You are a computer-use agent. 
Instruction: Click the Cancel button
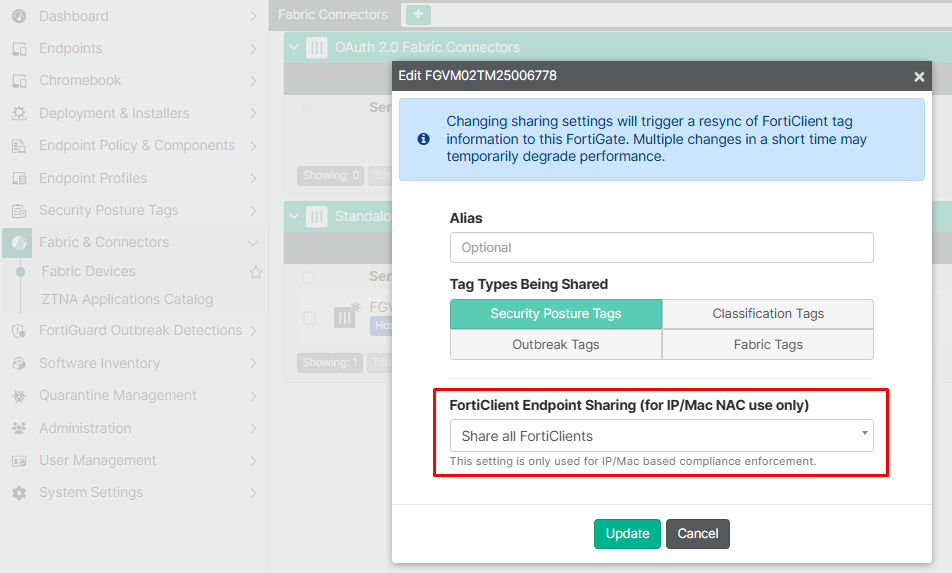[698, 534]
